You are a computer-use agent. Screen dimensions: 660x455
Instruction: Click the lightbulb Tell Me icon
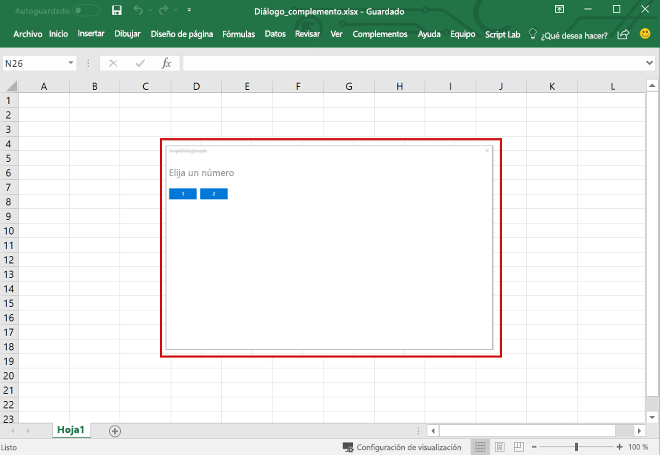[x=532, y=34]
